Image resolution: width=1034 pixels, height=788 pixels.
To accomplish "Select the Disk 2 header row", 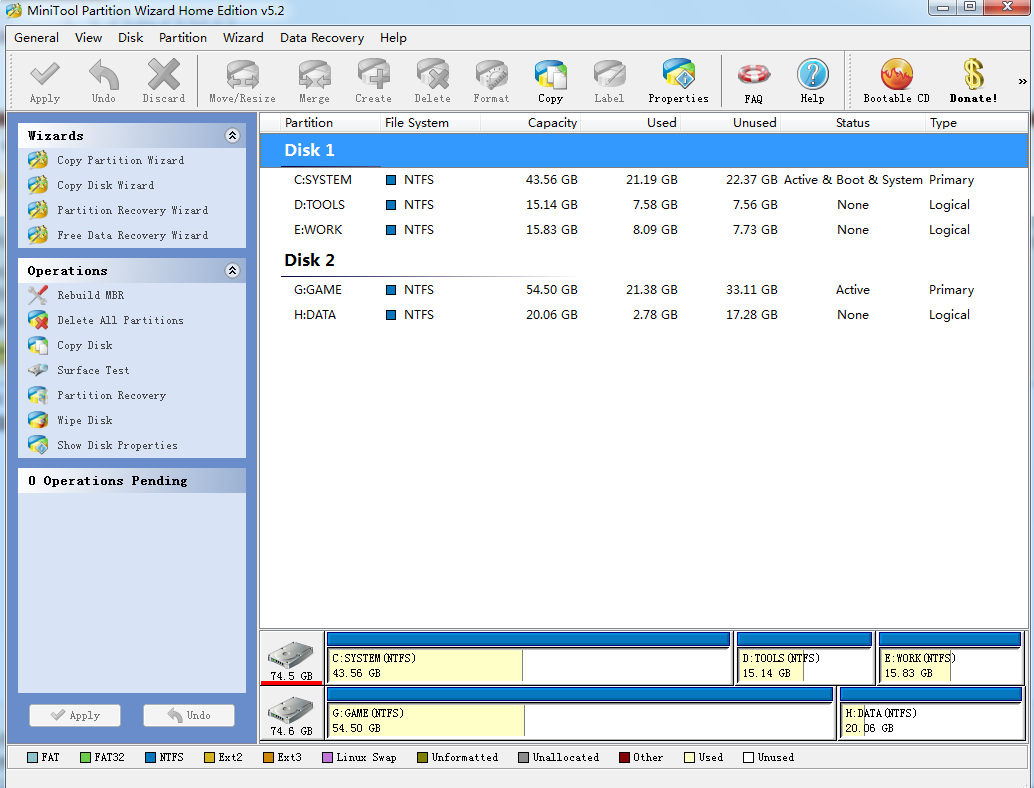I will coord(644,260).
